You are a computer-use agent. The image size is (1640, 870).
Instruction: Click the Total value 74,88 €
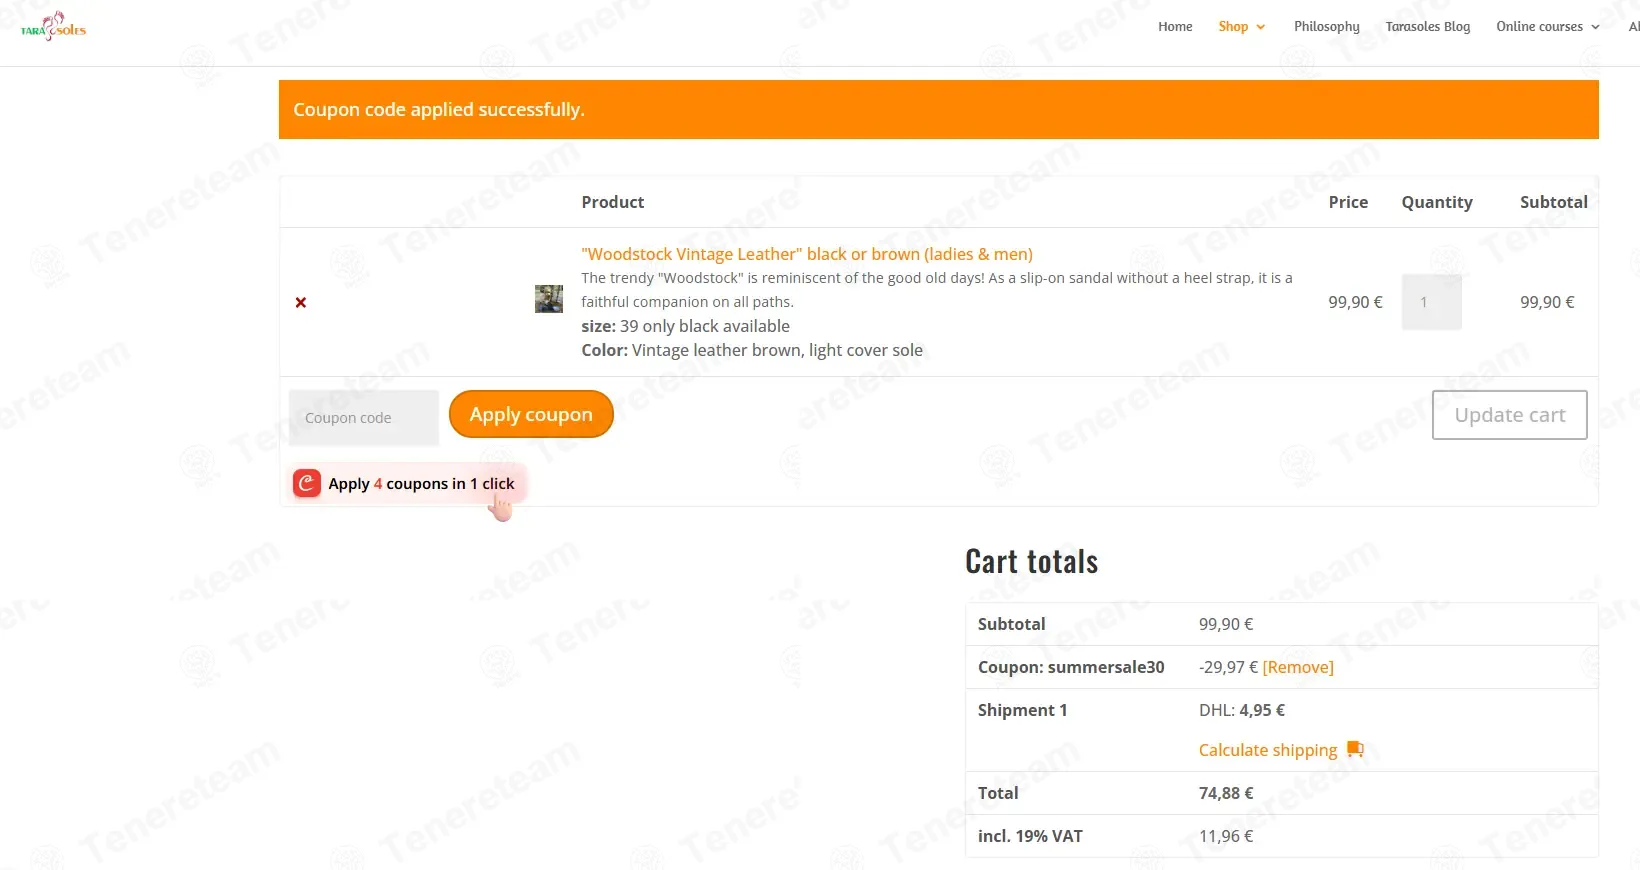(x=1226, y=793)
